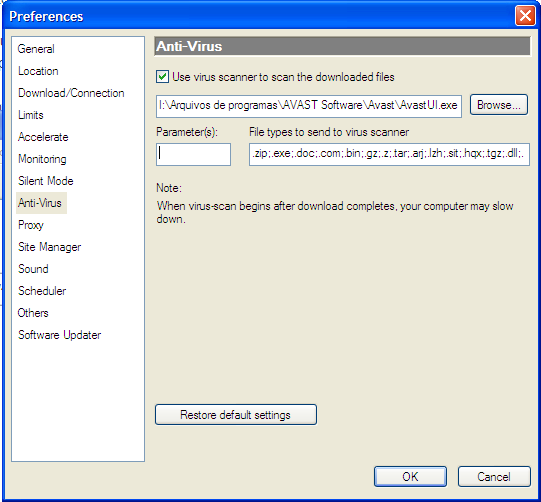Select the Accelerate category
This screenshot has width=541, height=502.
pyautogui.click(x=43, y=137)
